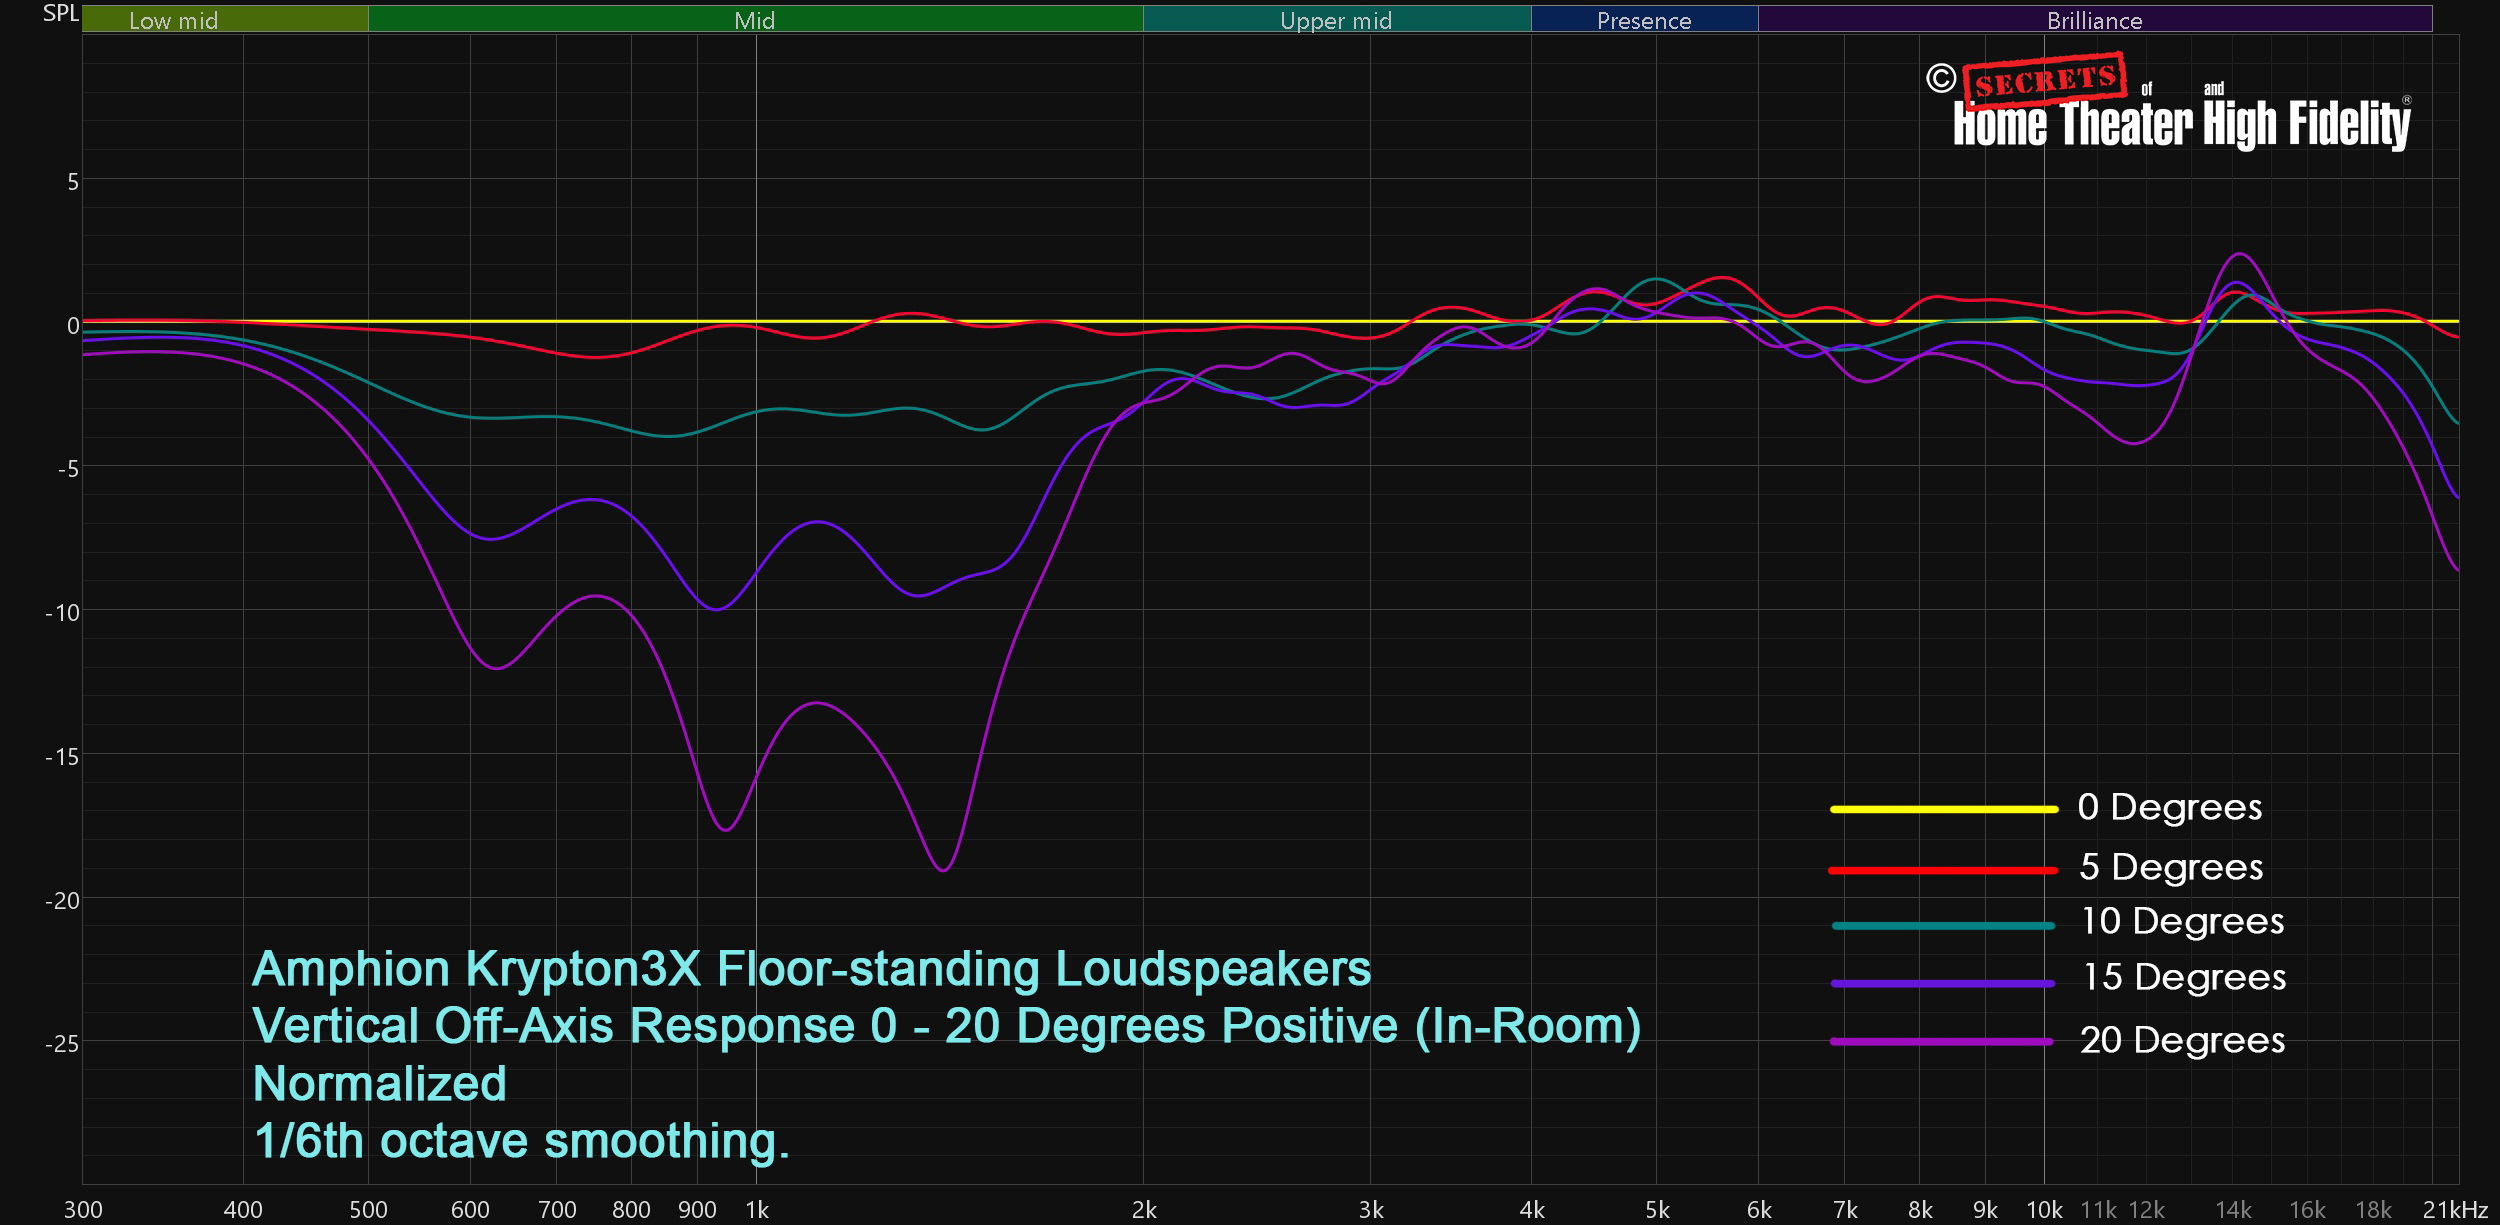Click the 18k frequency axis label
This screenshot has width=2500, height=1225.
point(2373,1210)
